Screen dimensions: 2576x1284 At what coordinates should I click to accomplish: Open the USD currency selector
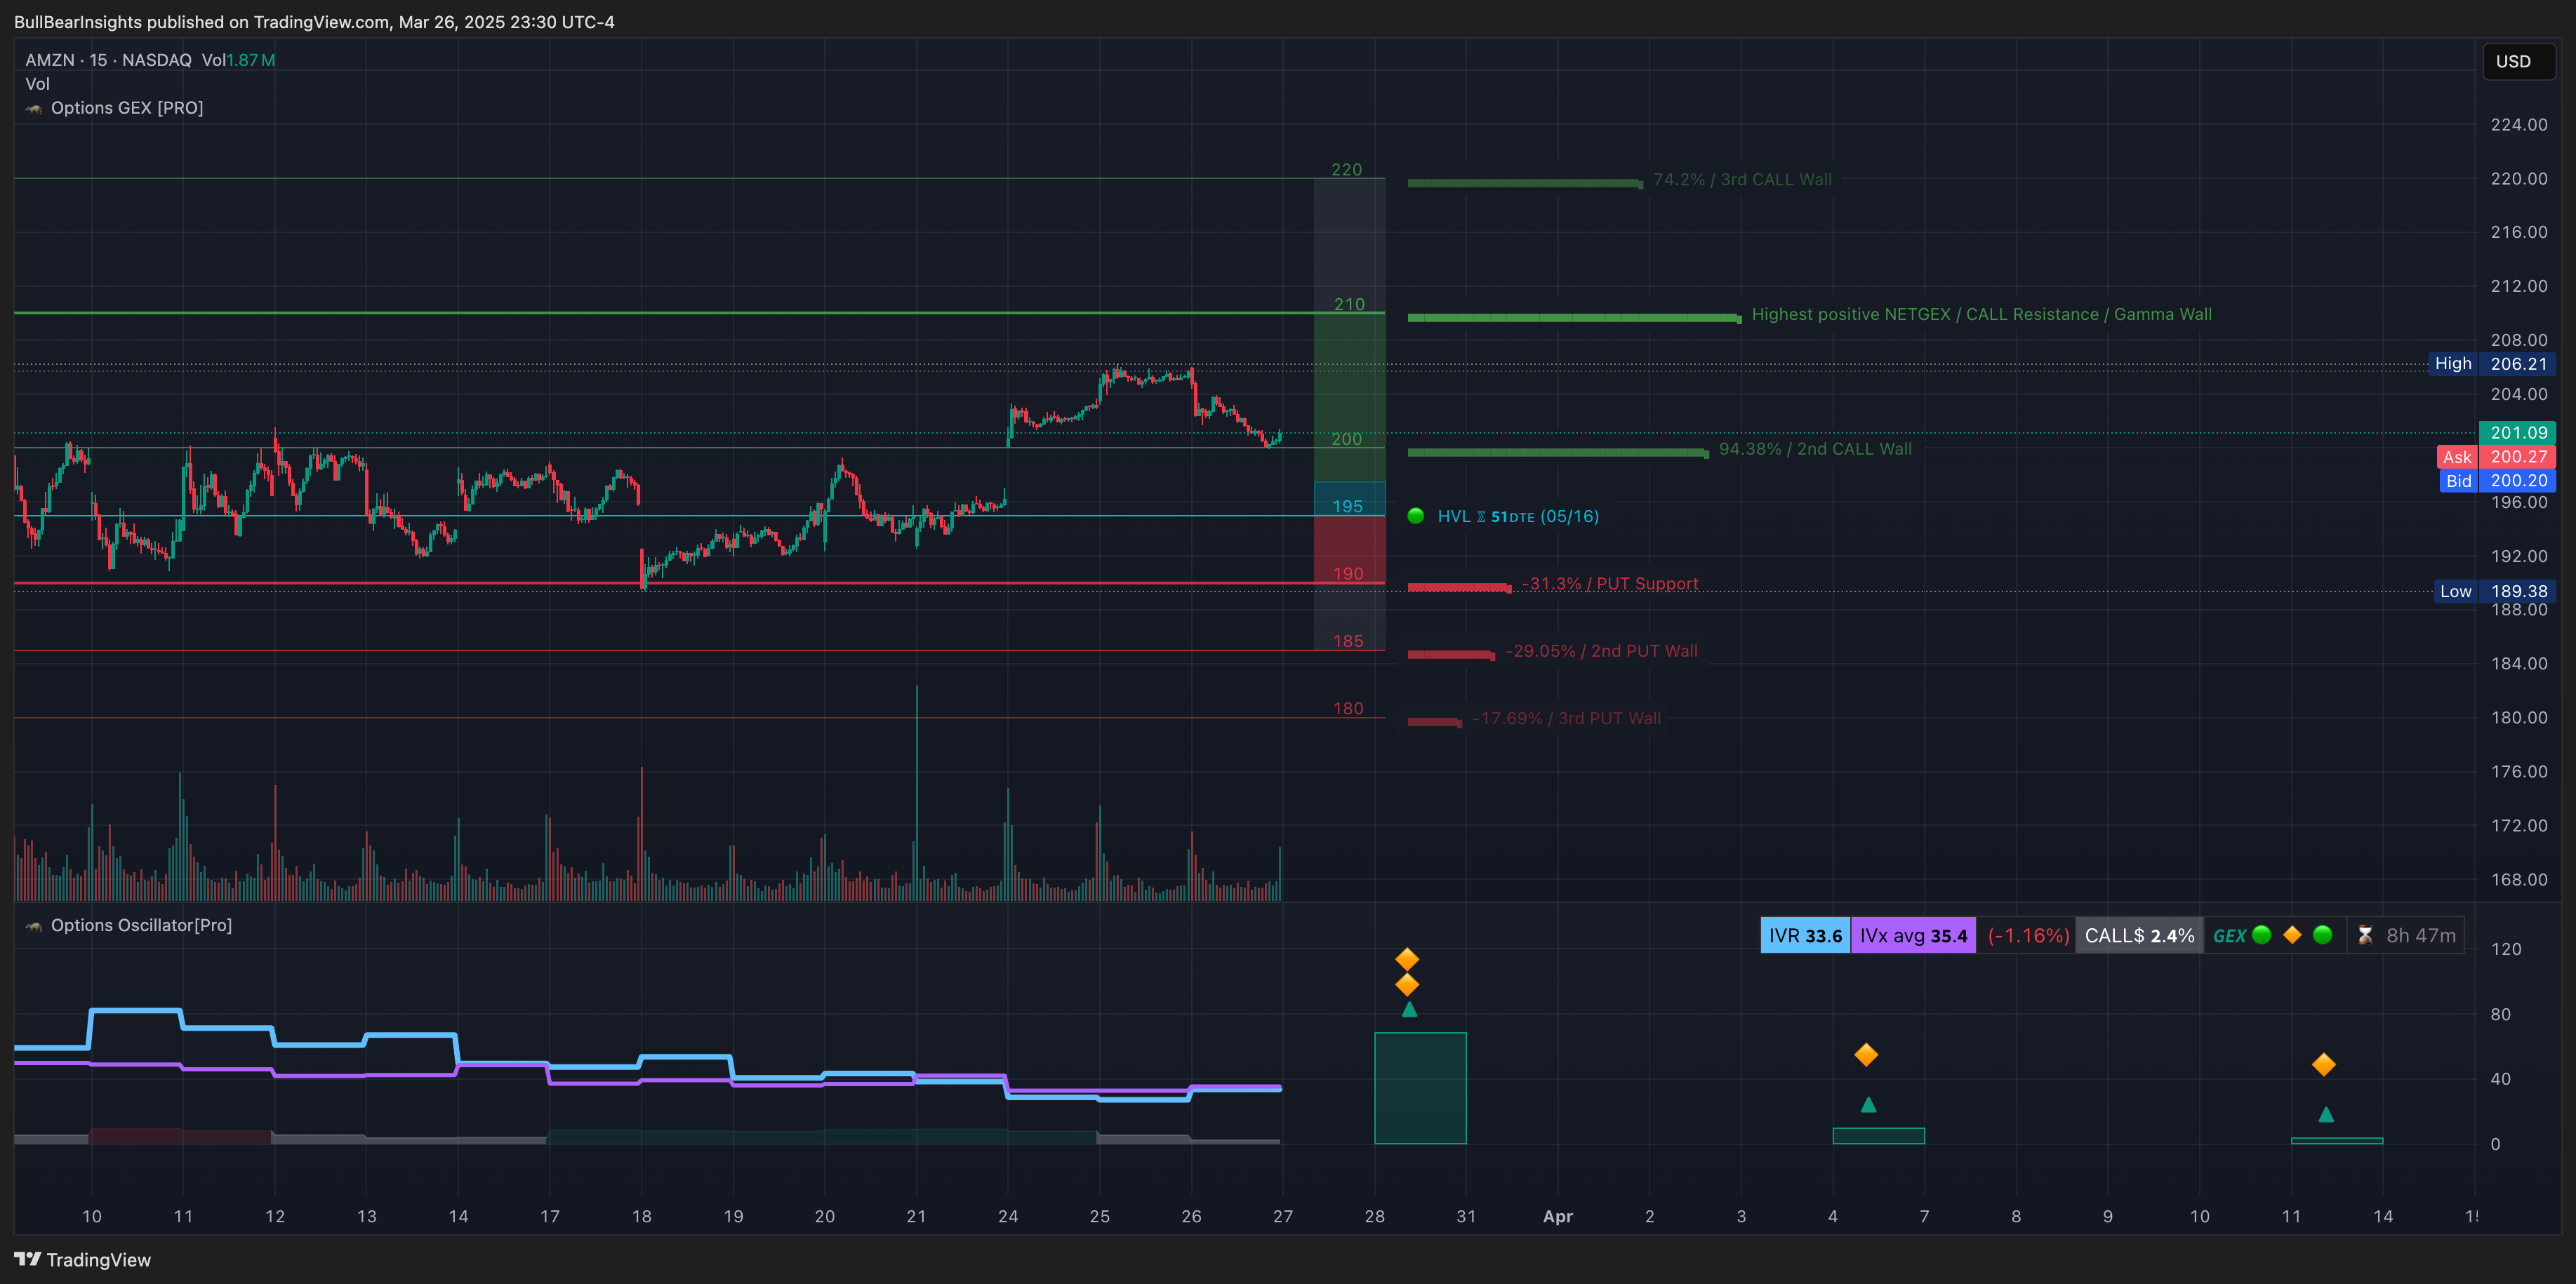[x=2518, y=61]
